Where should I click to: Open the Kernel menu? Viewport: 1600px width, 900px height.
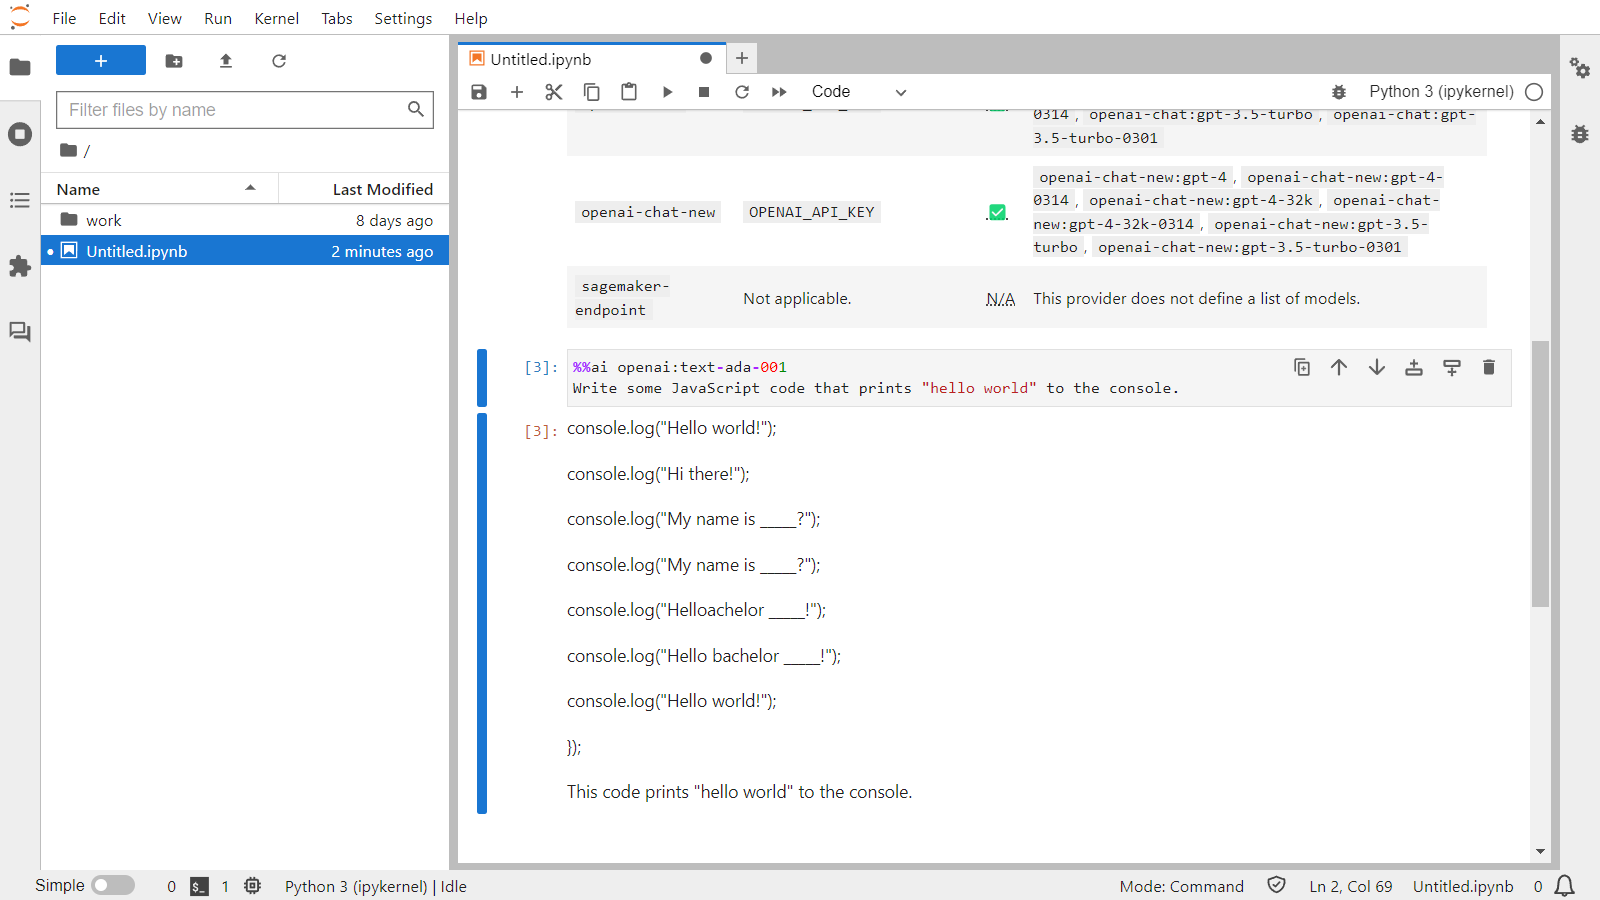point(276,18)
